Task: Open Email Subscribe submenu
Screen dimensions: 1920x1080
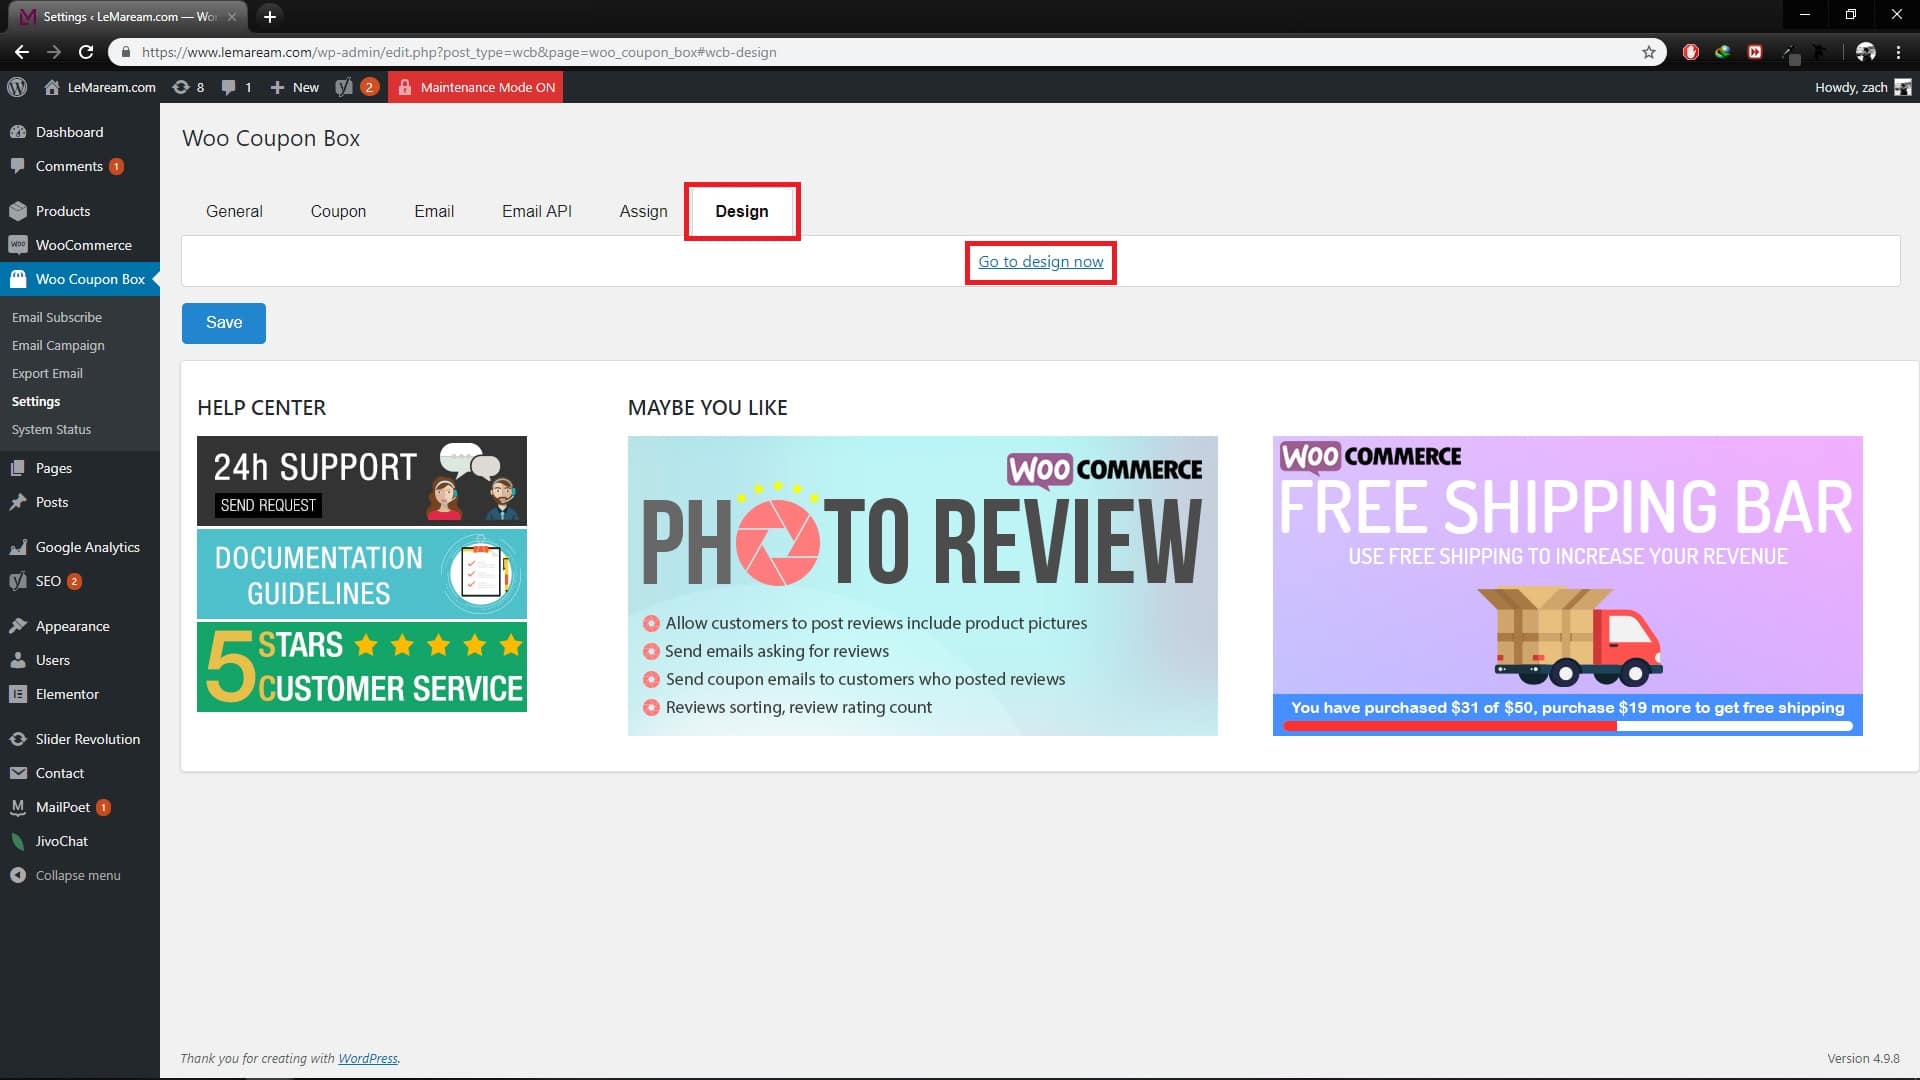Action: coord(57,317)
